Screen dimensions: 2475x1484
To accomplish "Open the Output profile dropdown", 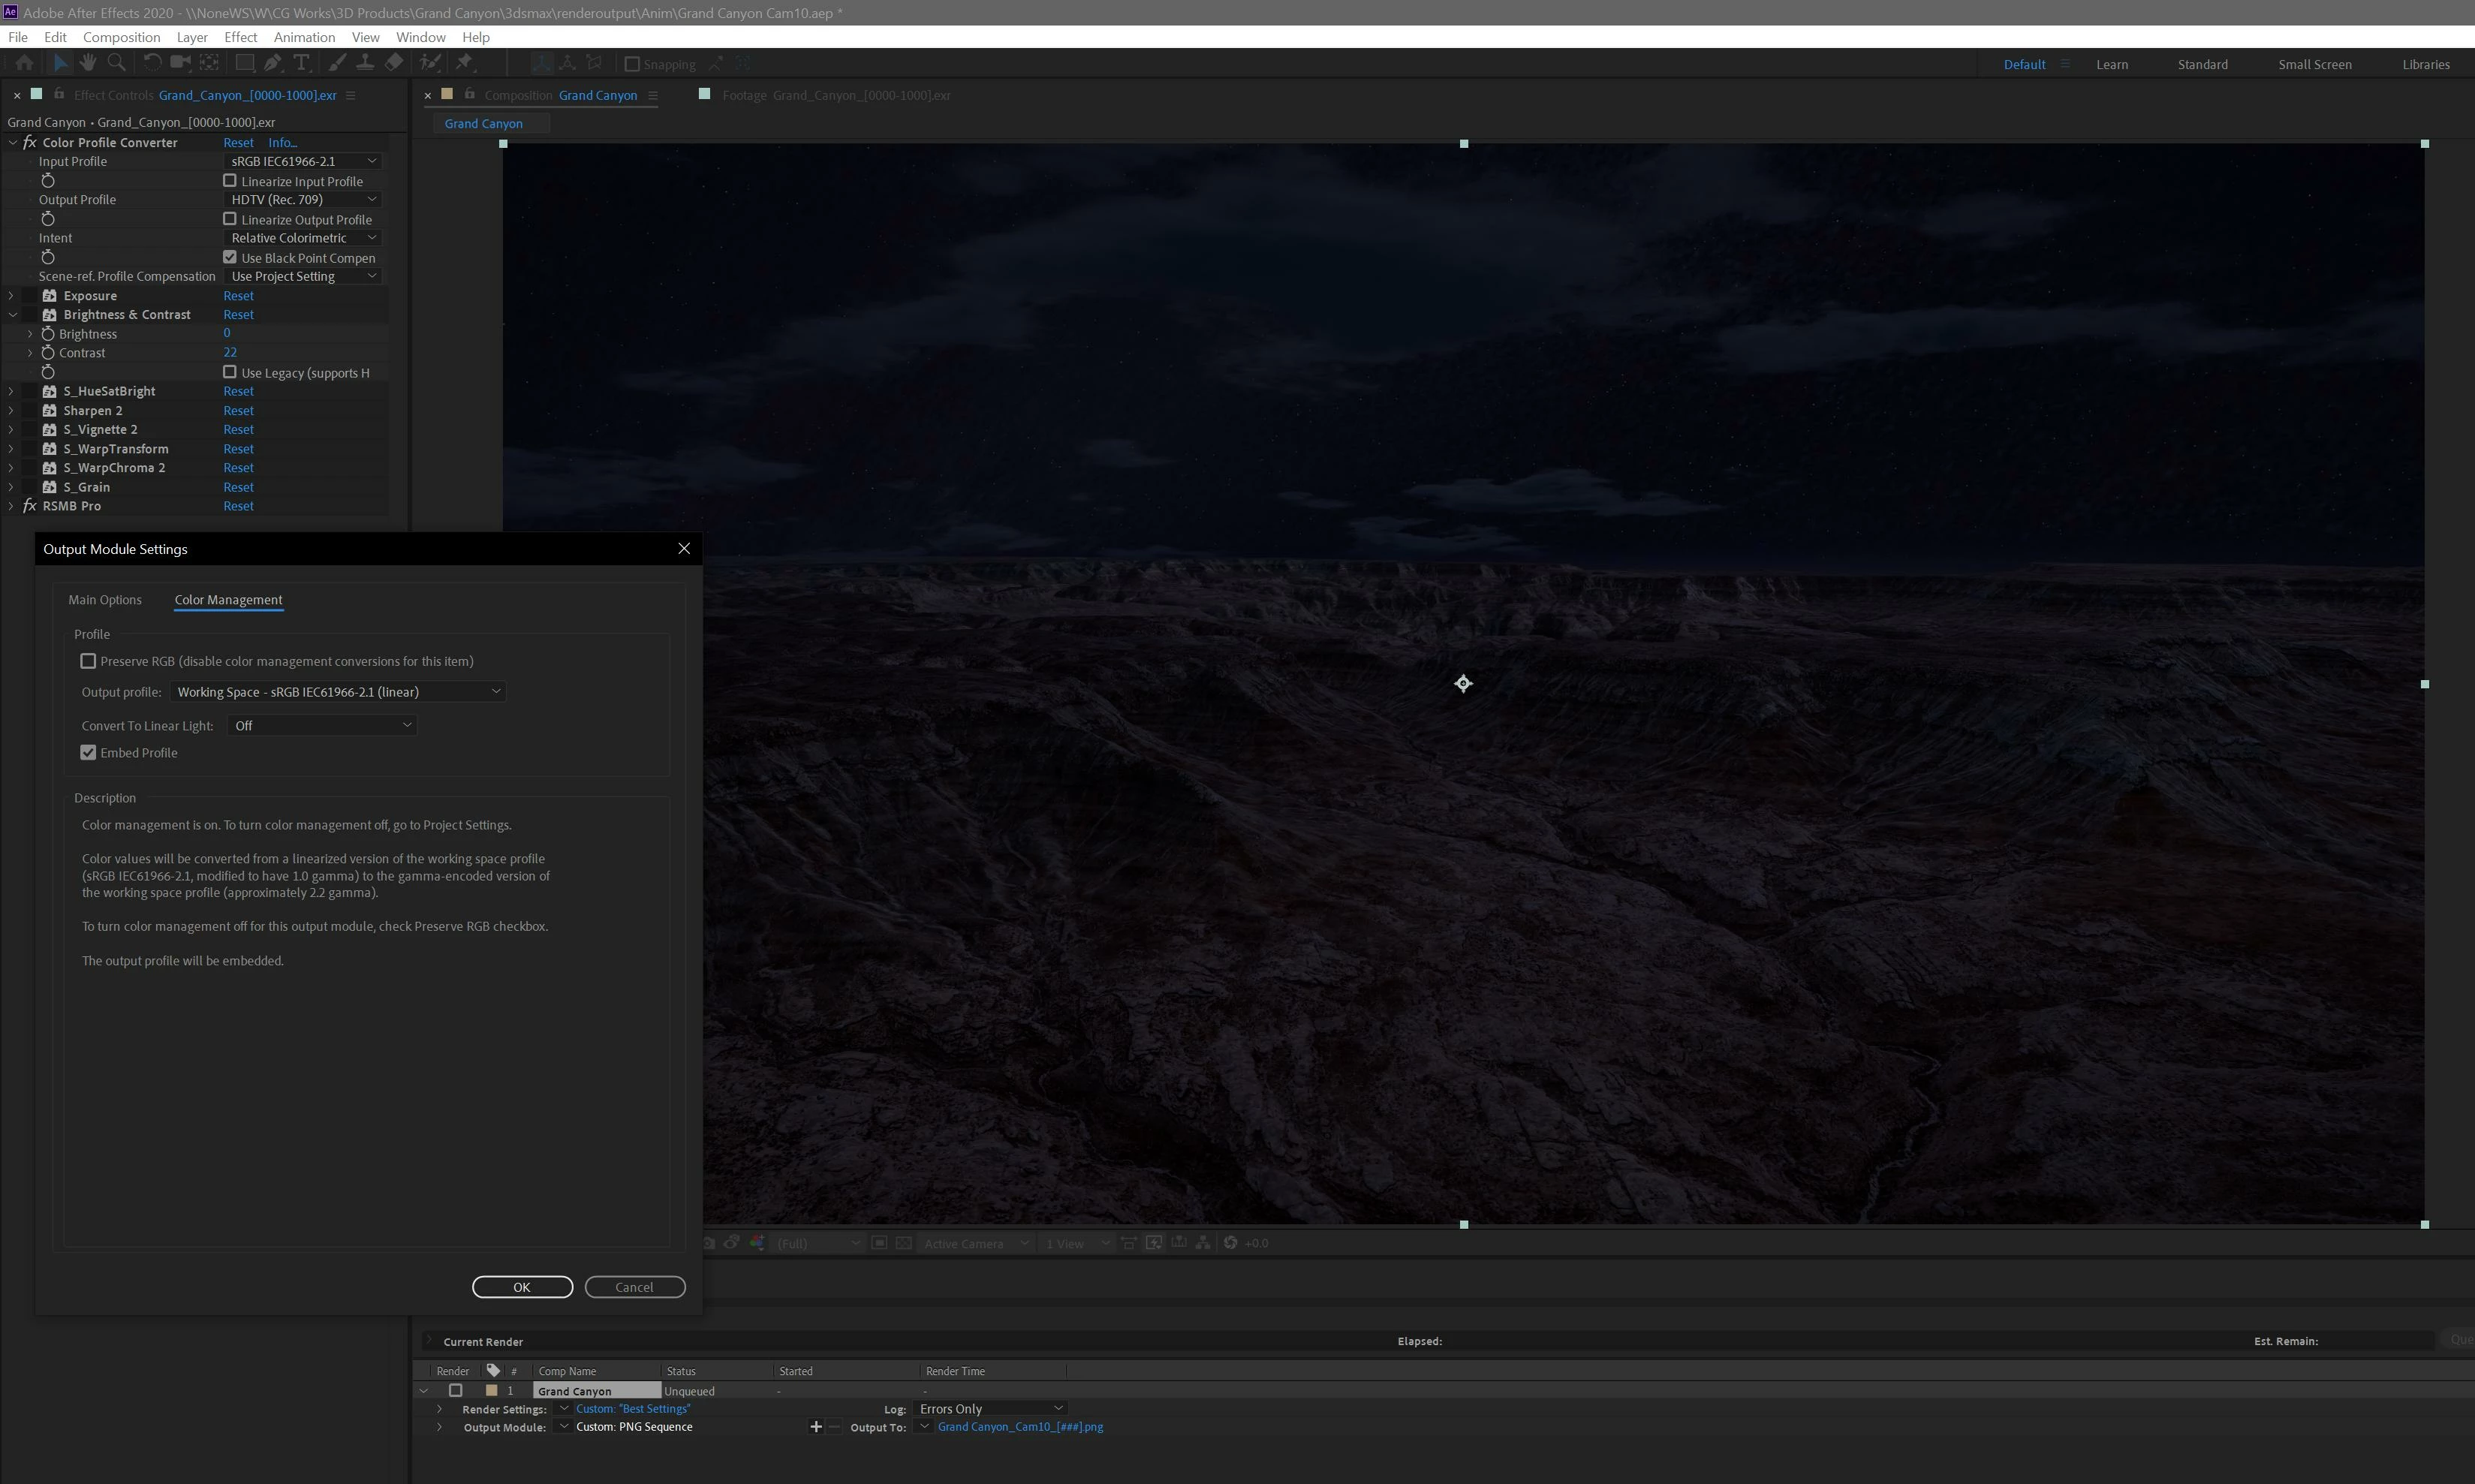I will click(338, 692).
